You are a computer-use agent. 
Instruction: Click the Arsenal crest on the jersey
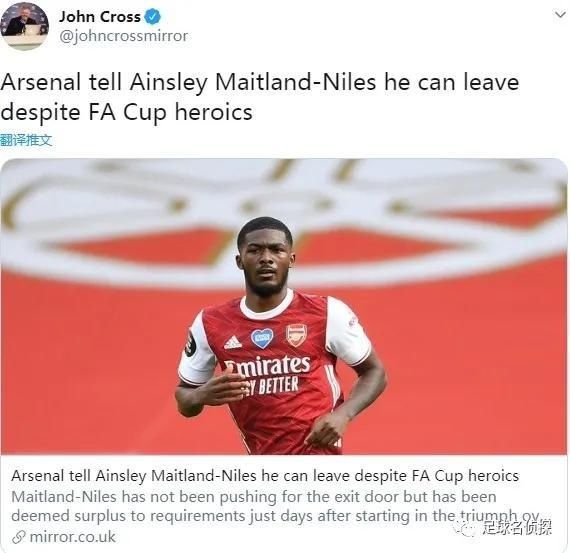[297, 335]
